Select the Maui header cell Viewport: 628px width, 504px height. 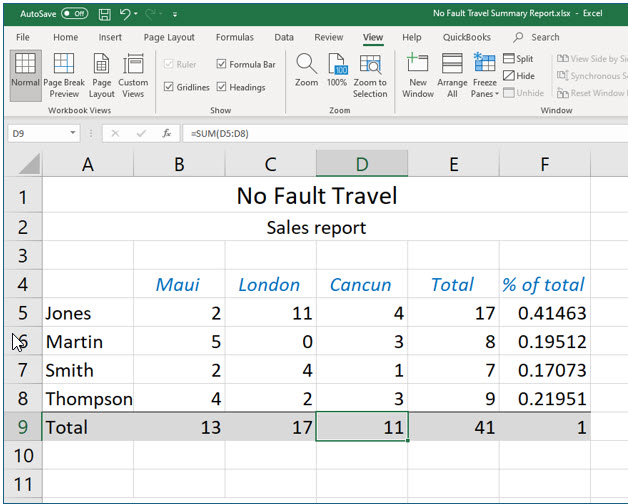[179, 284]
